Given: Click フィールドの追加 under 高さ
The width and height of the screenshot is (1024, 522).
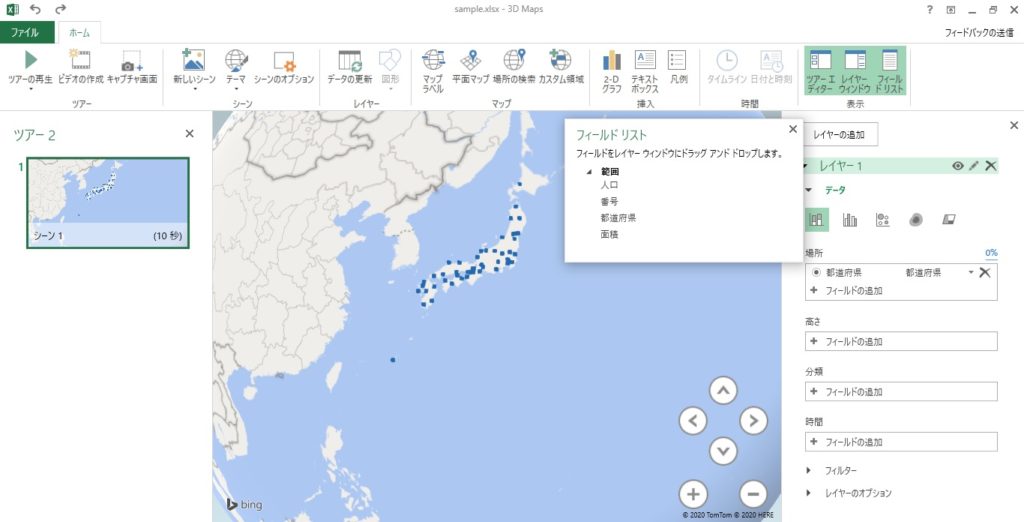Looking at the screenshot, I should [x=901, y=342].
